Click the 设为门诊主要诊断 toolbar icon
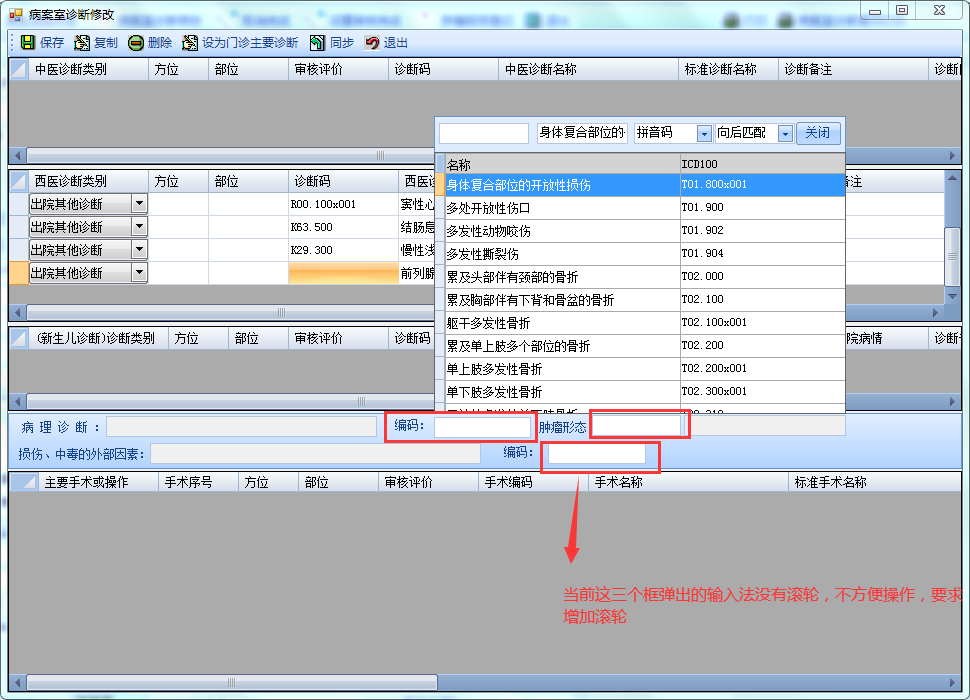 [x=190, y=43]
